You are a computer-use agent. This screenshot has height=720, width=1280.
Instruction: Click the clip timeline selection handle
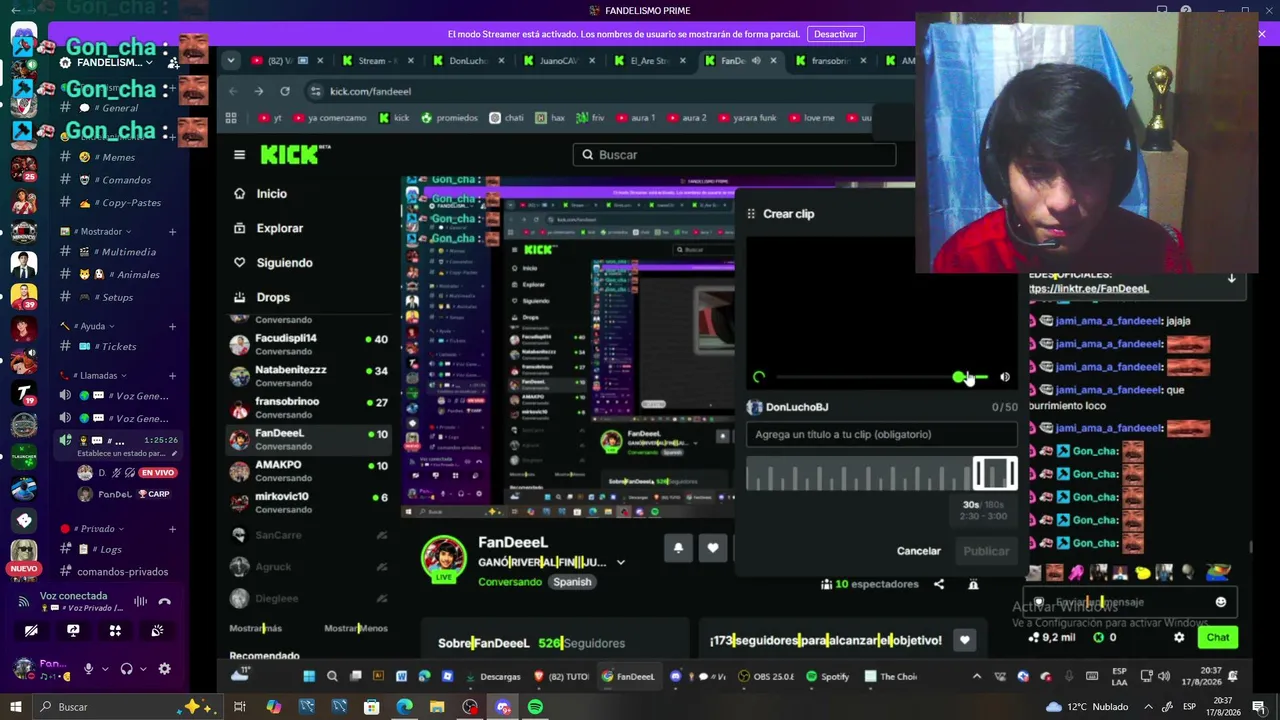pyautogui.click(x=995, y=473)
